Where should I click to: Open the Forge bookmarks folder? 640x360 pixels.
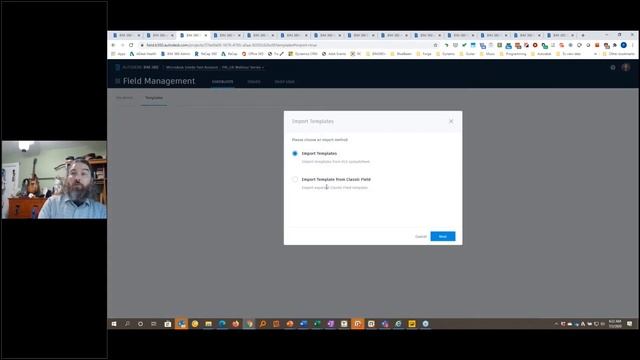point(424,54)
